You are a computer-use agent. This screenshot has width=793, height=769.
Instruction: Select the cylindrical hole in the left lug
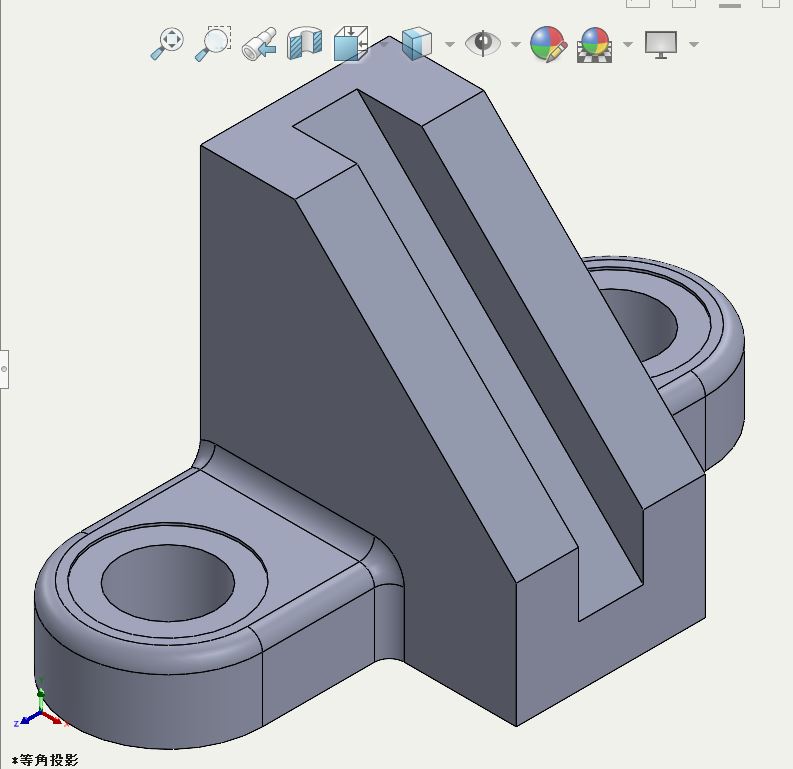[168, 582]
